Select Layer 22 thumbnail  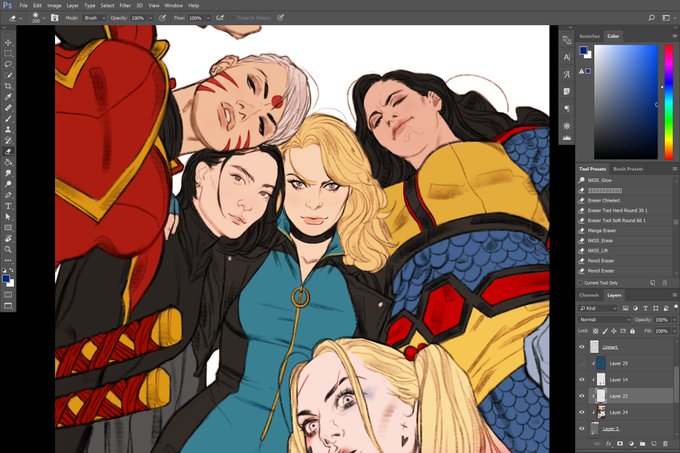click(x=601, y=396)
